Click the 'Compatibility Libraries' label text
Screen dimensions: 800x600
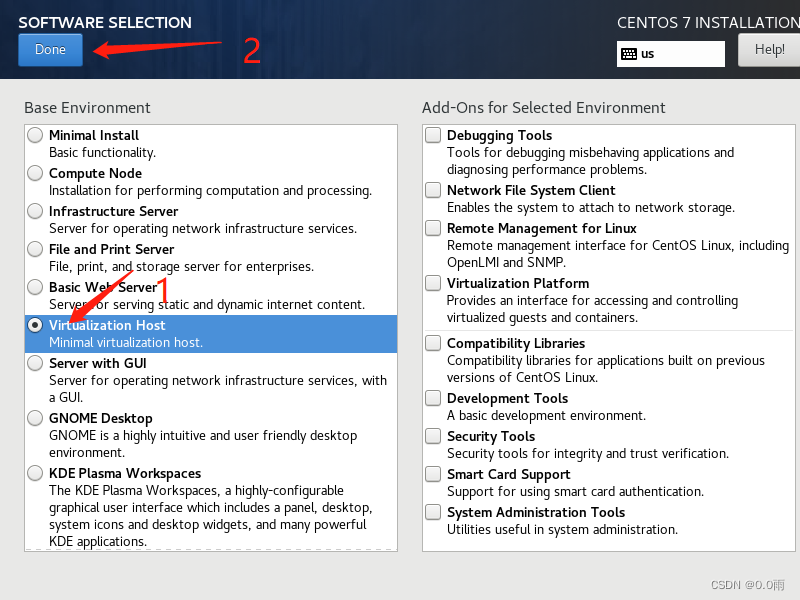[x=516, y=343]
